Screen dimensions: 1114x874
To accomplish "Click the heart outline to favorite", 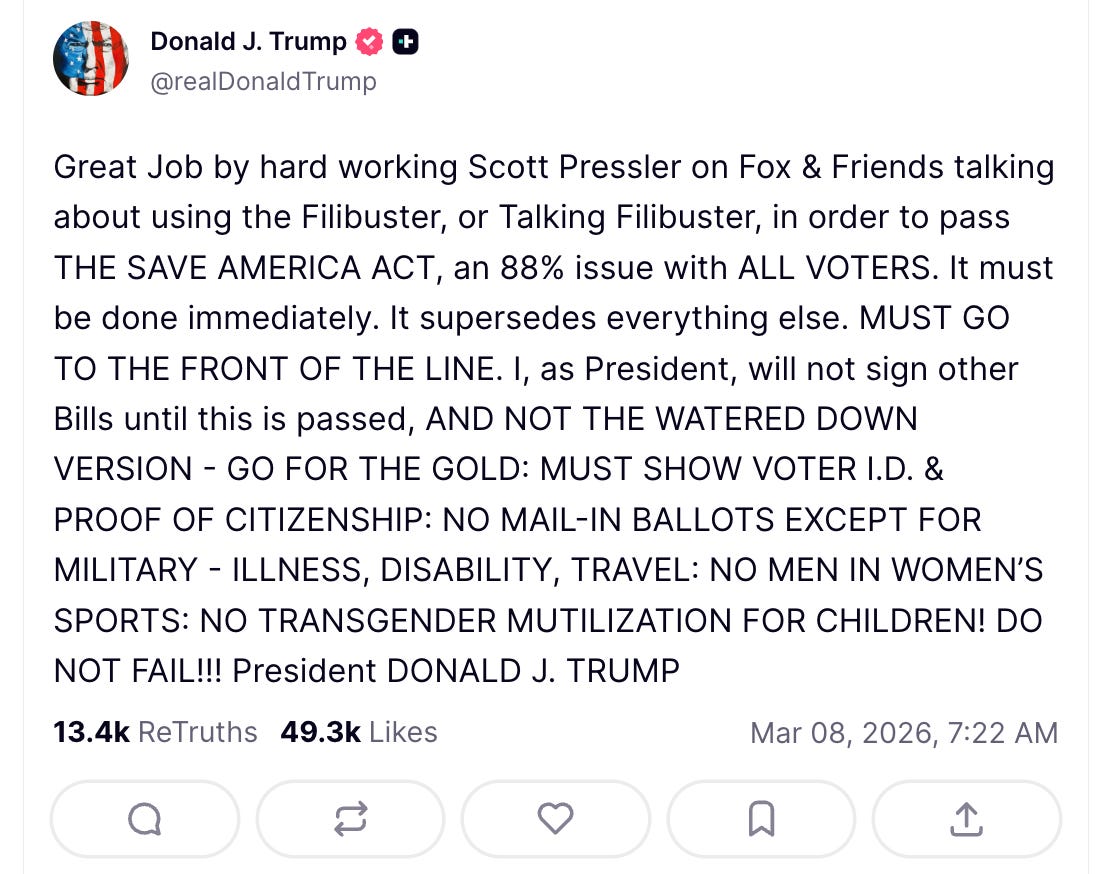I will [556, 819].
